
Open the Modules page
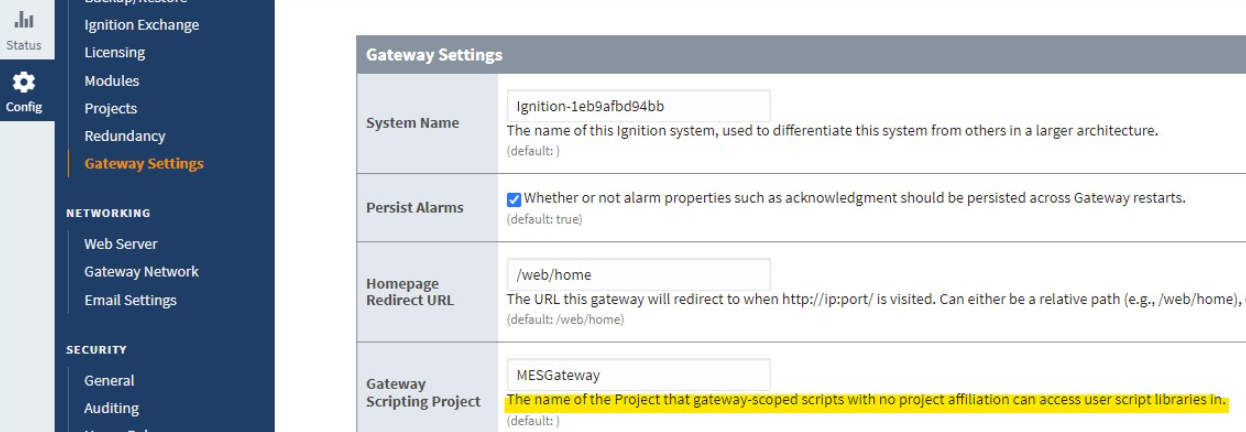pyautogui.click(x=111, y=80)
